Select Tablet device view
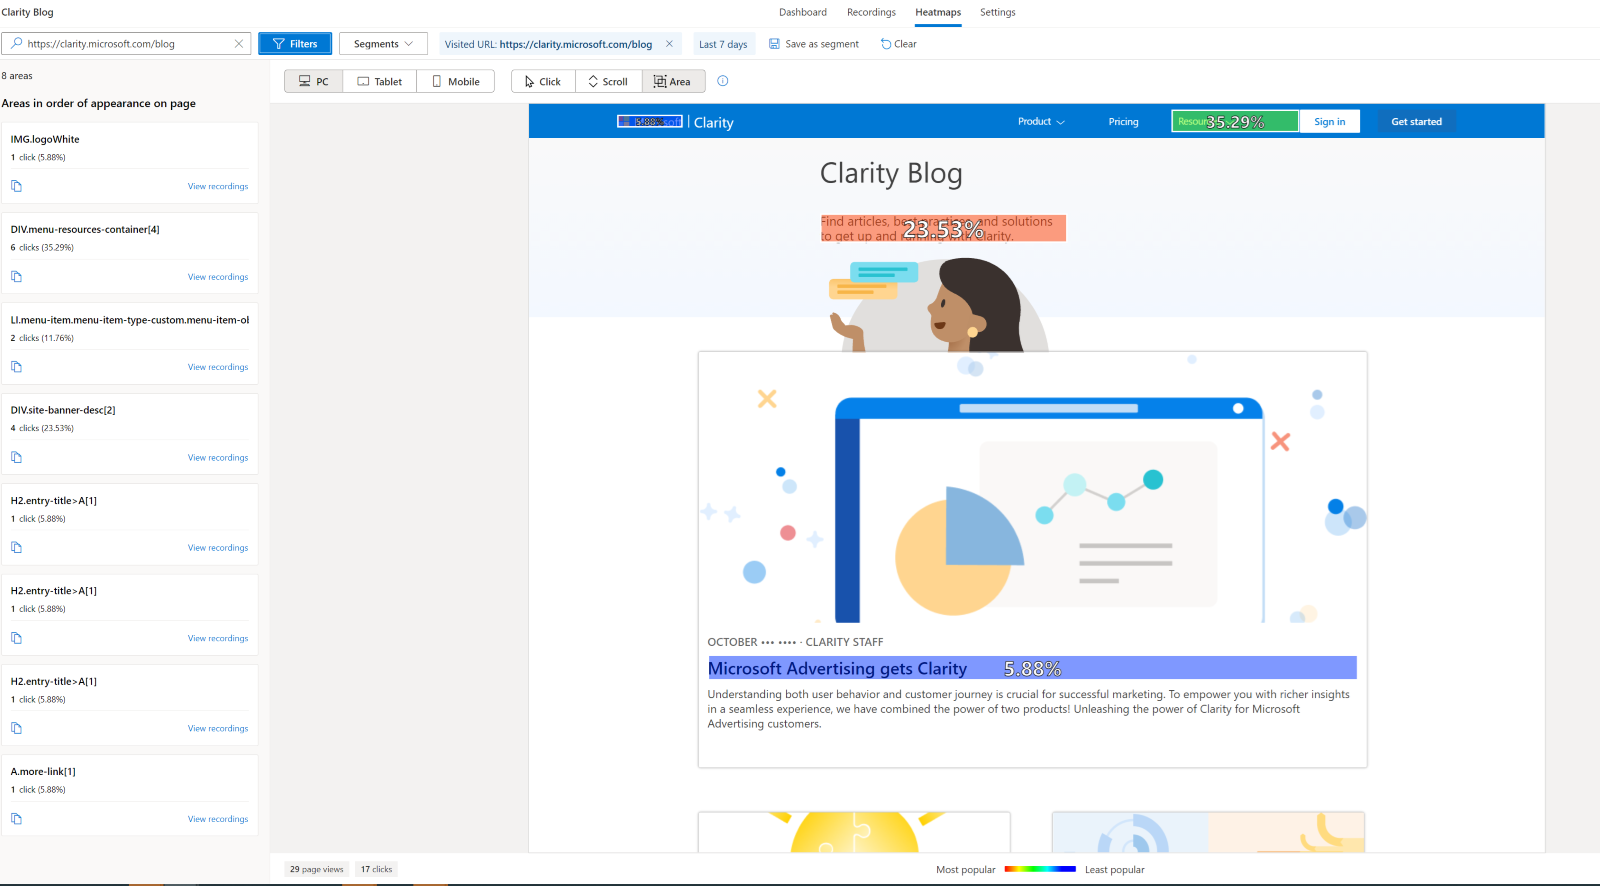Screen dimensions: 1600x886 pyautogui.click(x=380, y=81)
